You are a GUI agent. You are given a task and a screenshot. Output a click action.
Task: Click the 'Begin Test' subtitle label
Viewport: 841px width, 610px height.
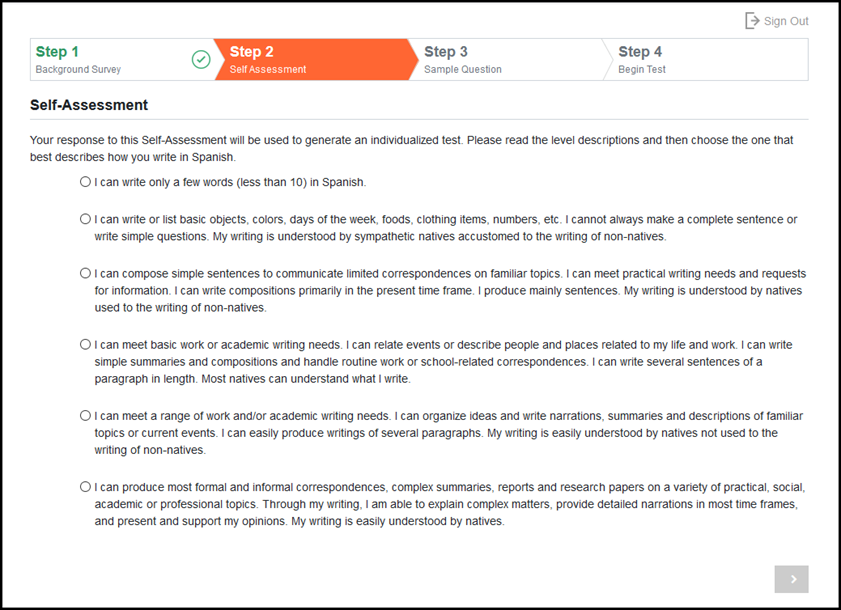[641, 69]
